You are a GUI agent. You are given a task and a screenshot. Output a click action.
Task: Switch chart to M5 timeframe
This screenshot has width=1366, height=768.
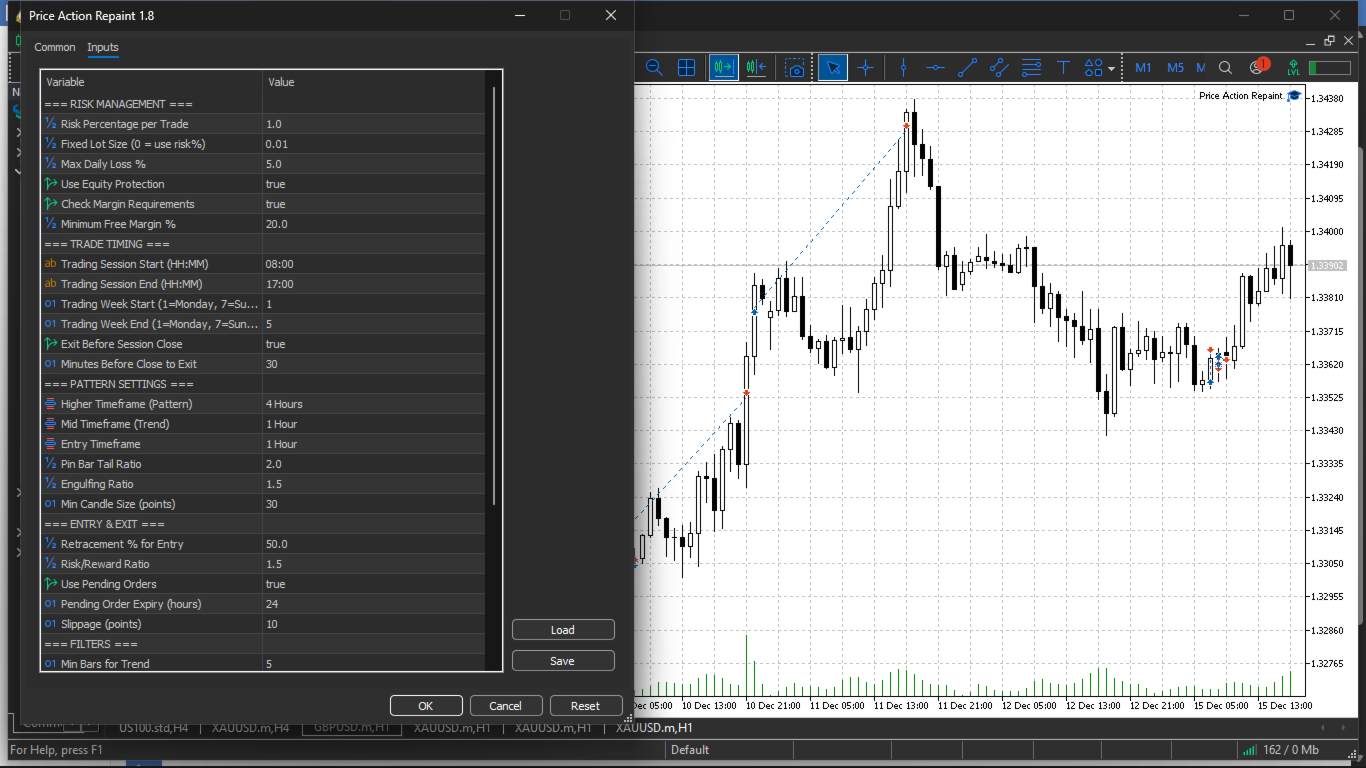(1175, 68)
